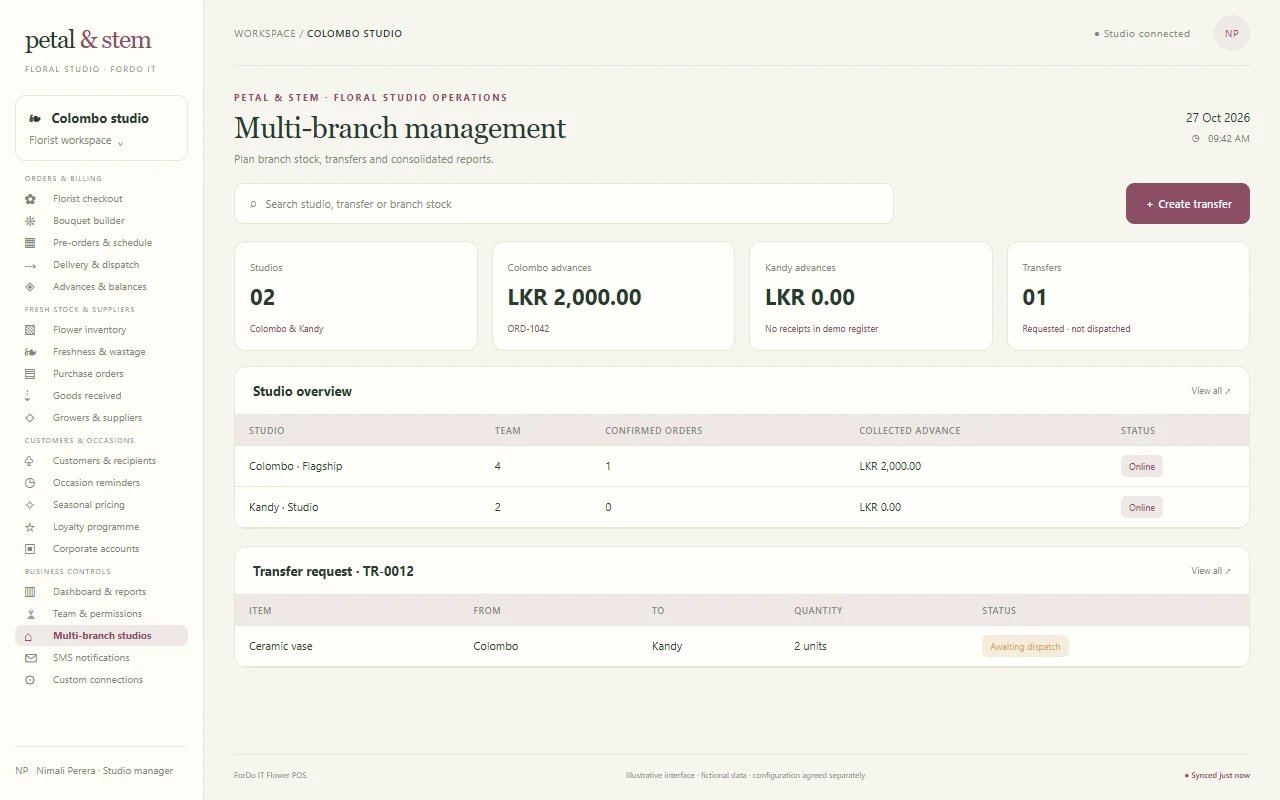Image resolution: width=1280 pixels, height=800 pixels.
Task: Open Purchase orders menu item
Action: coord(101,374)
